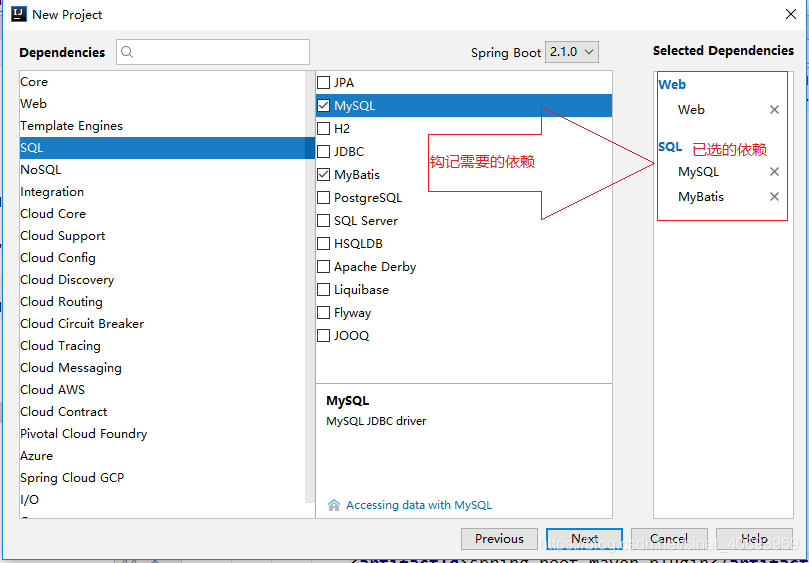
Task: Open the Template Engines category
Action: click(162, 126)
